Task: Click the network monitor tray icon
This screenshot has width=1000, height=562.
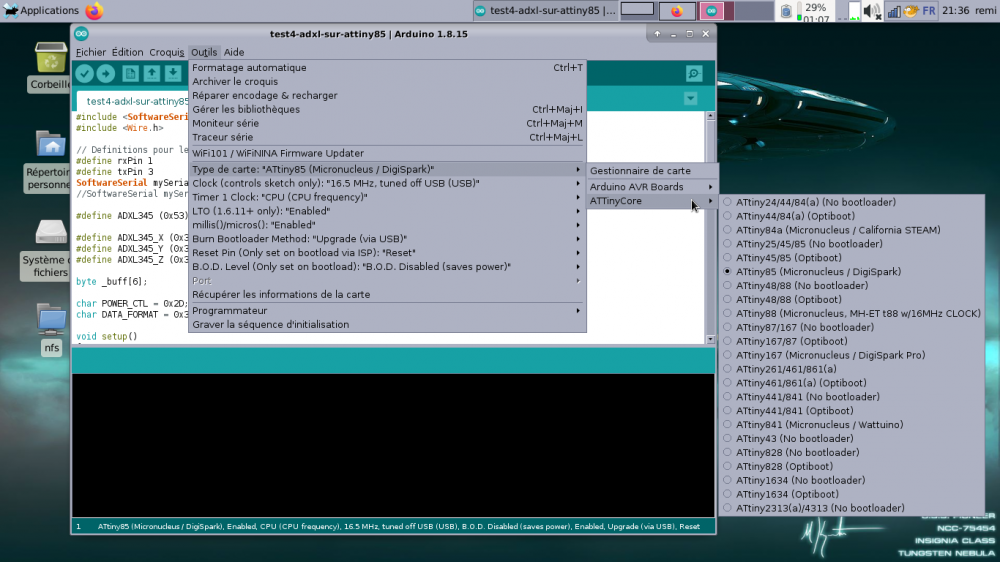Action: pos(894,11)
